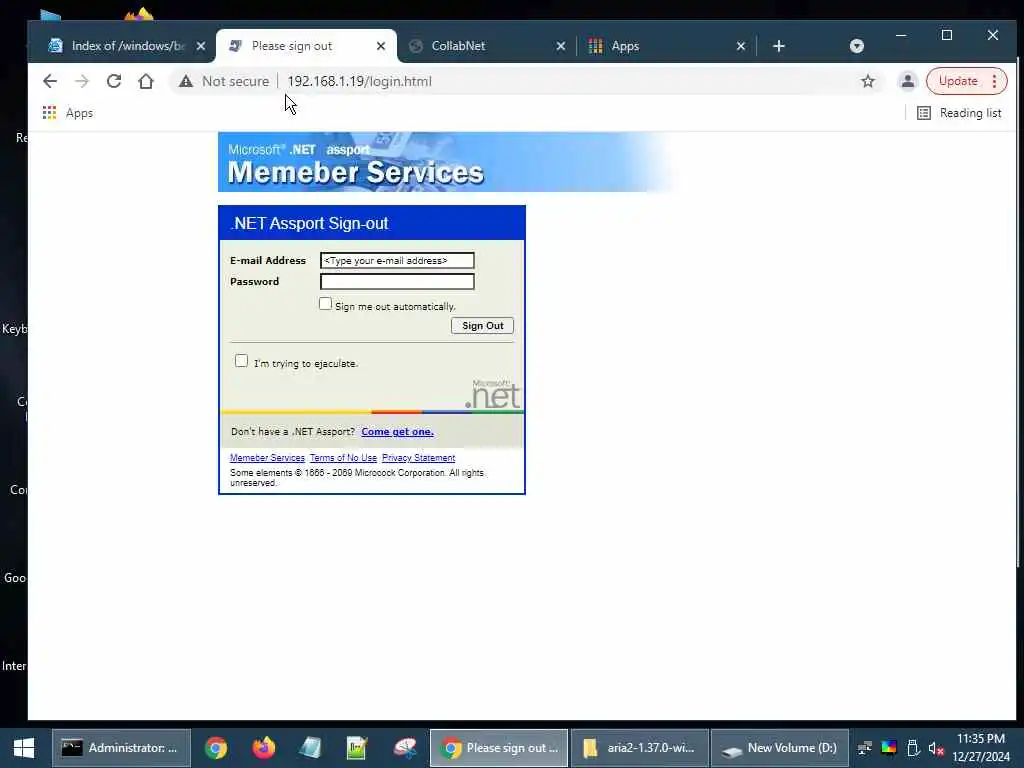Click the Update button in toolbar
The height and width of the screenshot is (768, 1024).
957,81
